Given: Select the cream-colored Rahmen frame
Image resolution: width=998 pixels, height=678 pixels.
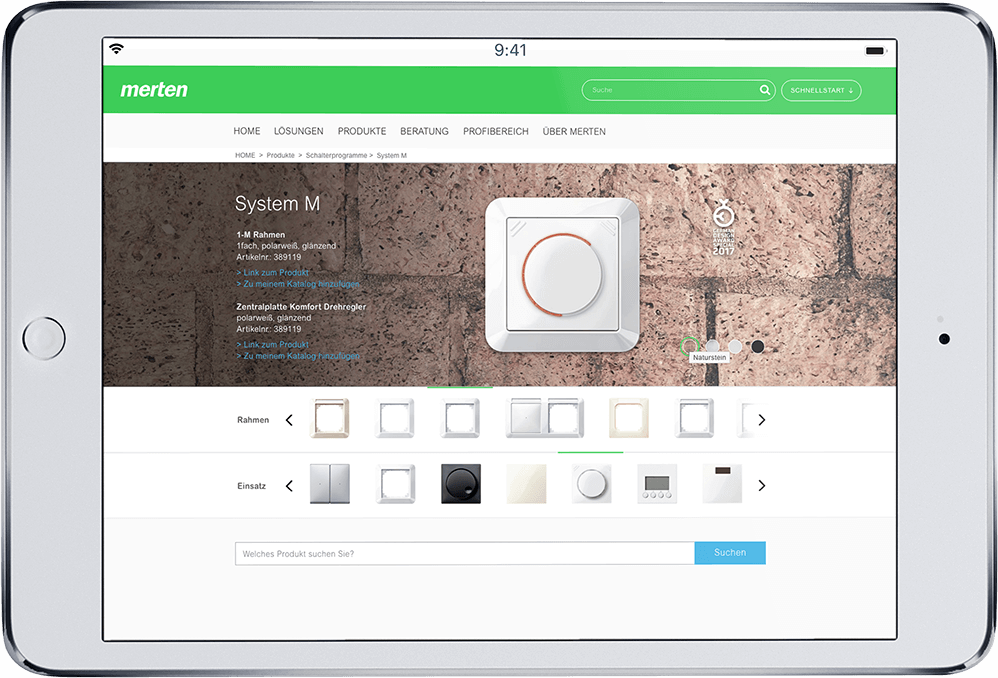Looking at the screenshot, I should [x=629, y=418].
